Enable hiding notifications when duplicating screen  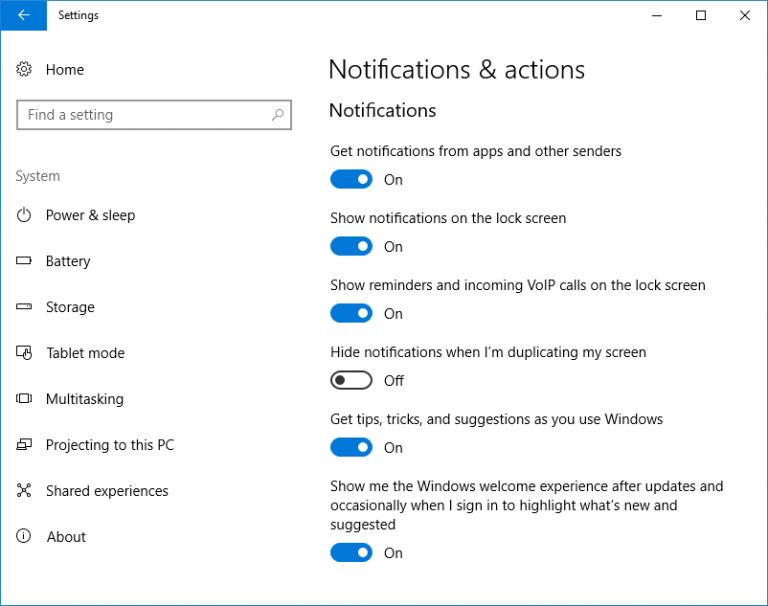351,381
